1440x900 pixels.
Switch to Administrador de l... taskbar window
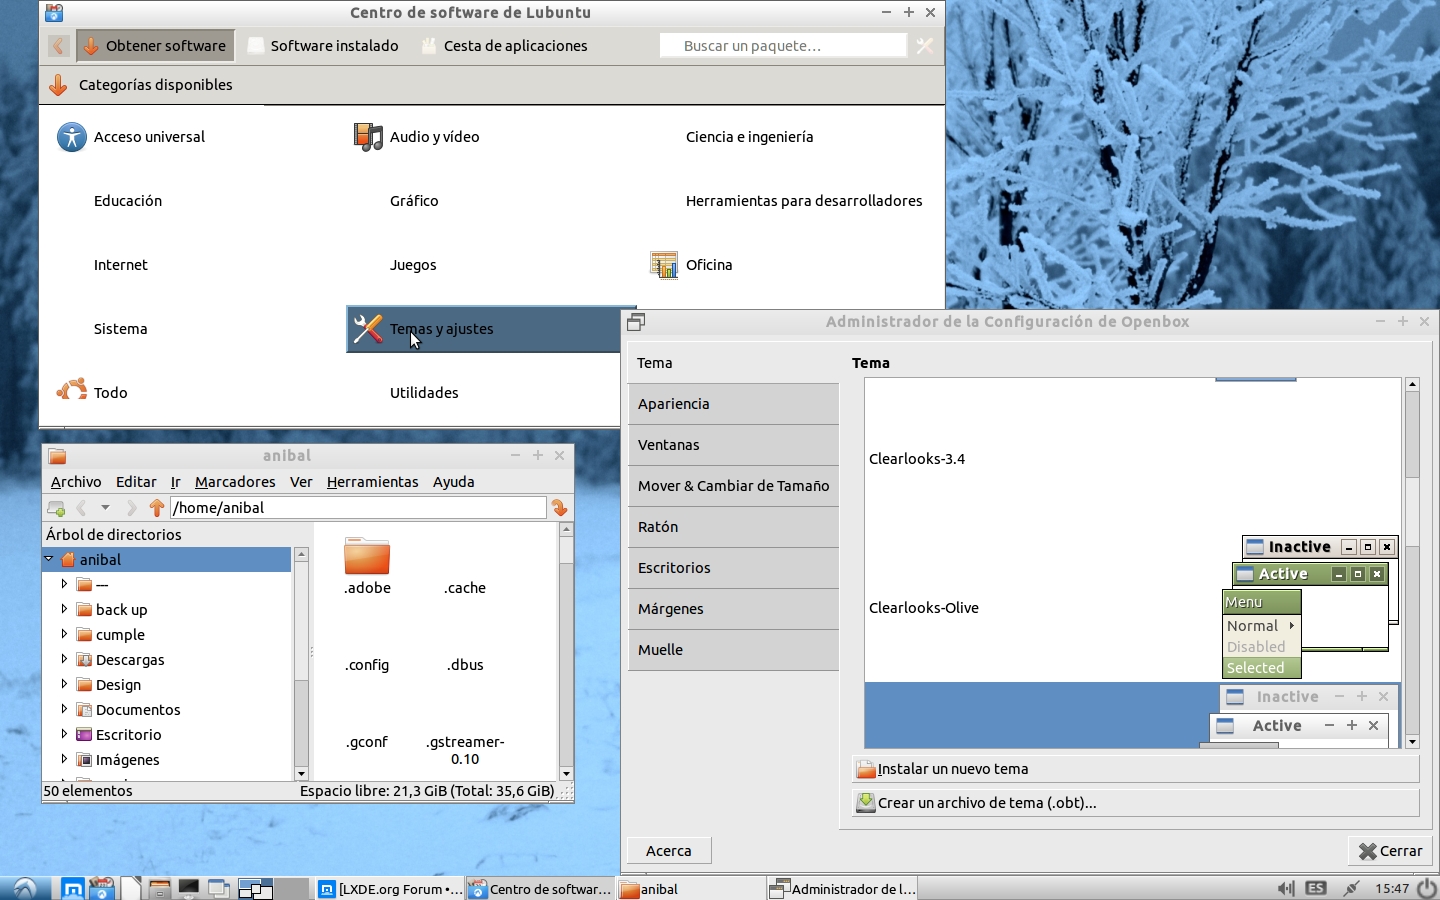coord(842,888)
